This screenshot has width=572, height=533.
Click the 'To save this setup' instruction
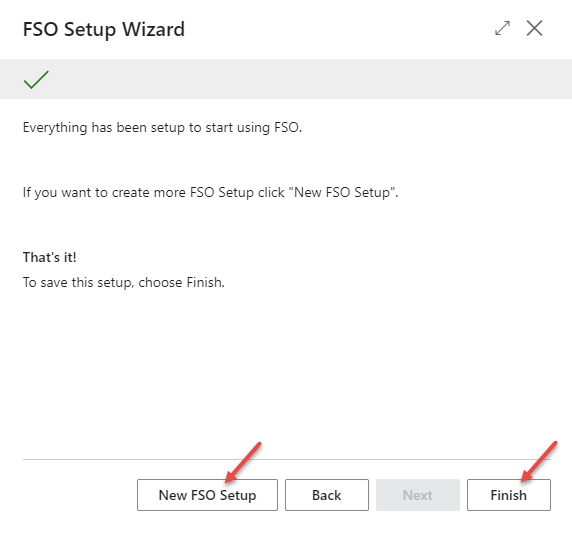pyautogui.click(x=124, y=282)
